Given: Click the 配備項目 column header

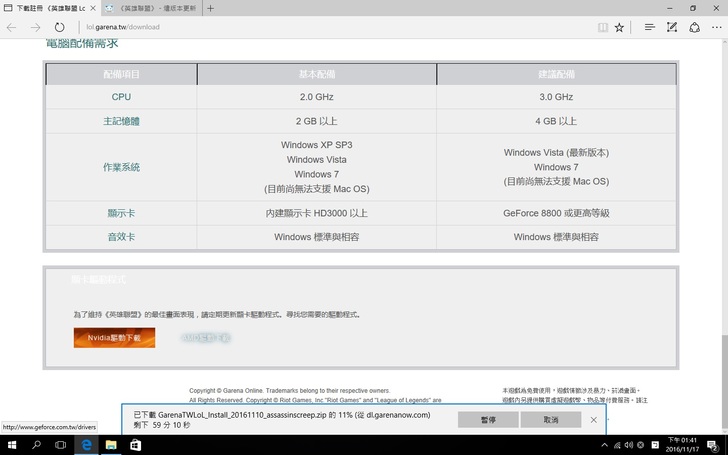Looking at the screenshot, I should tap(121, 74).
